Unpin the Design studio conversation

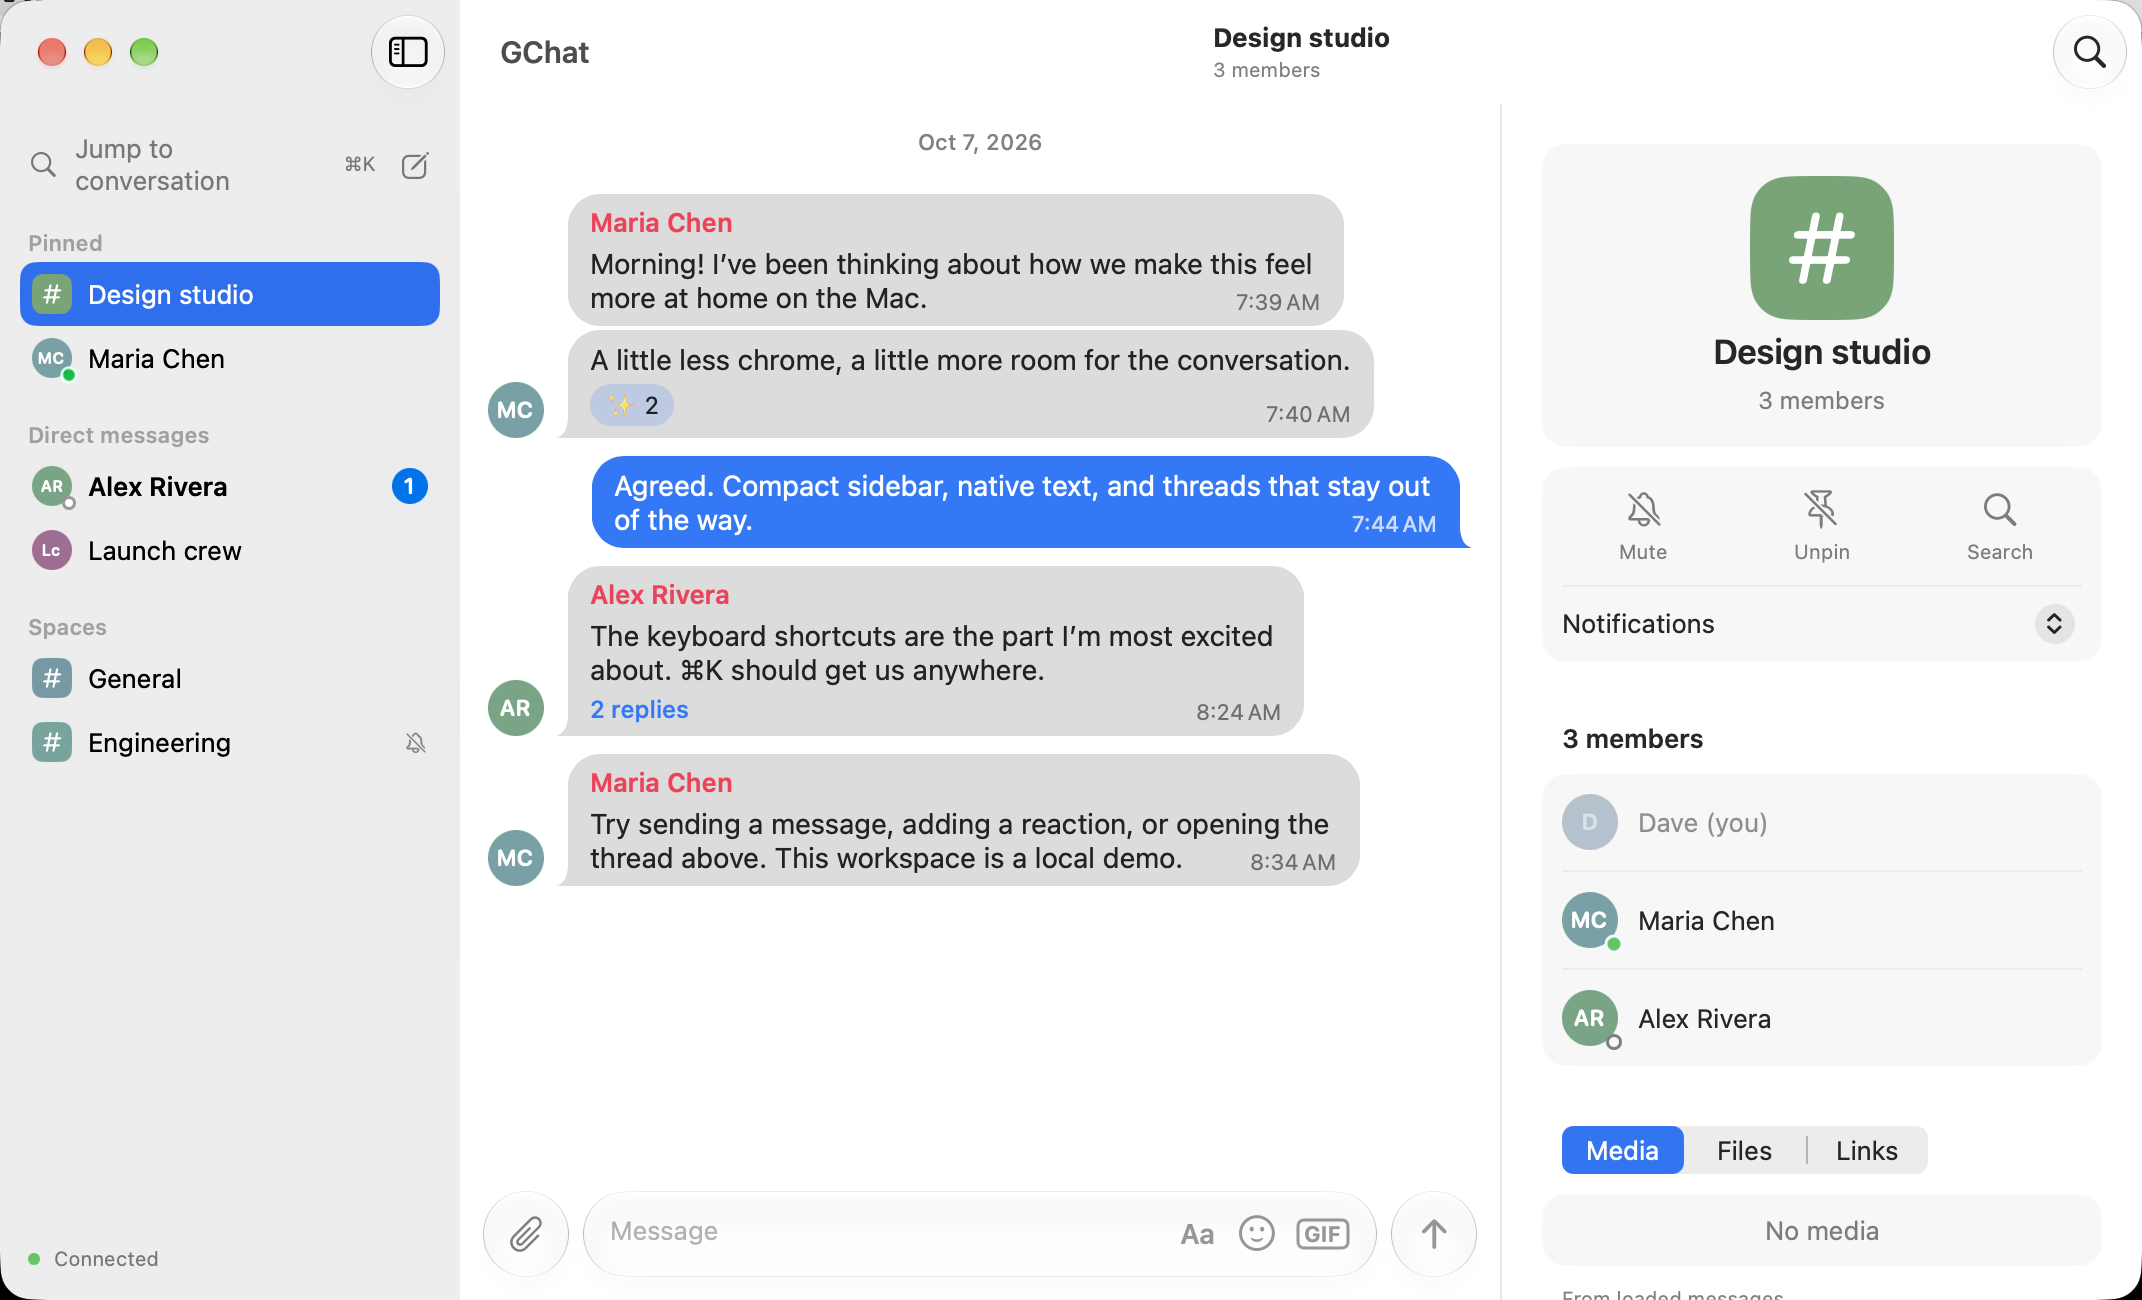1822,526
